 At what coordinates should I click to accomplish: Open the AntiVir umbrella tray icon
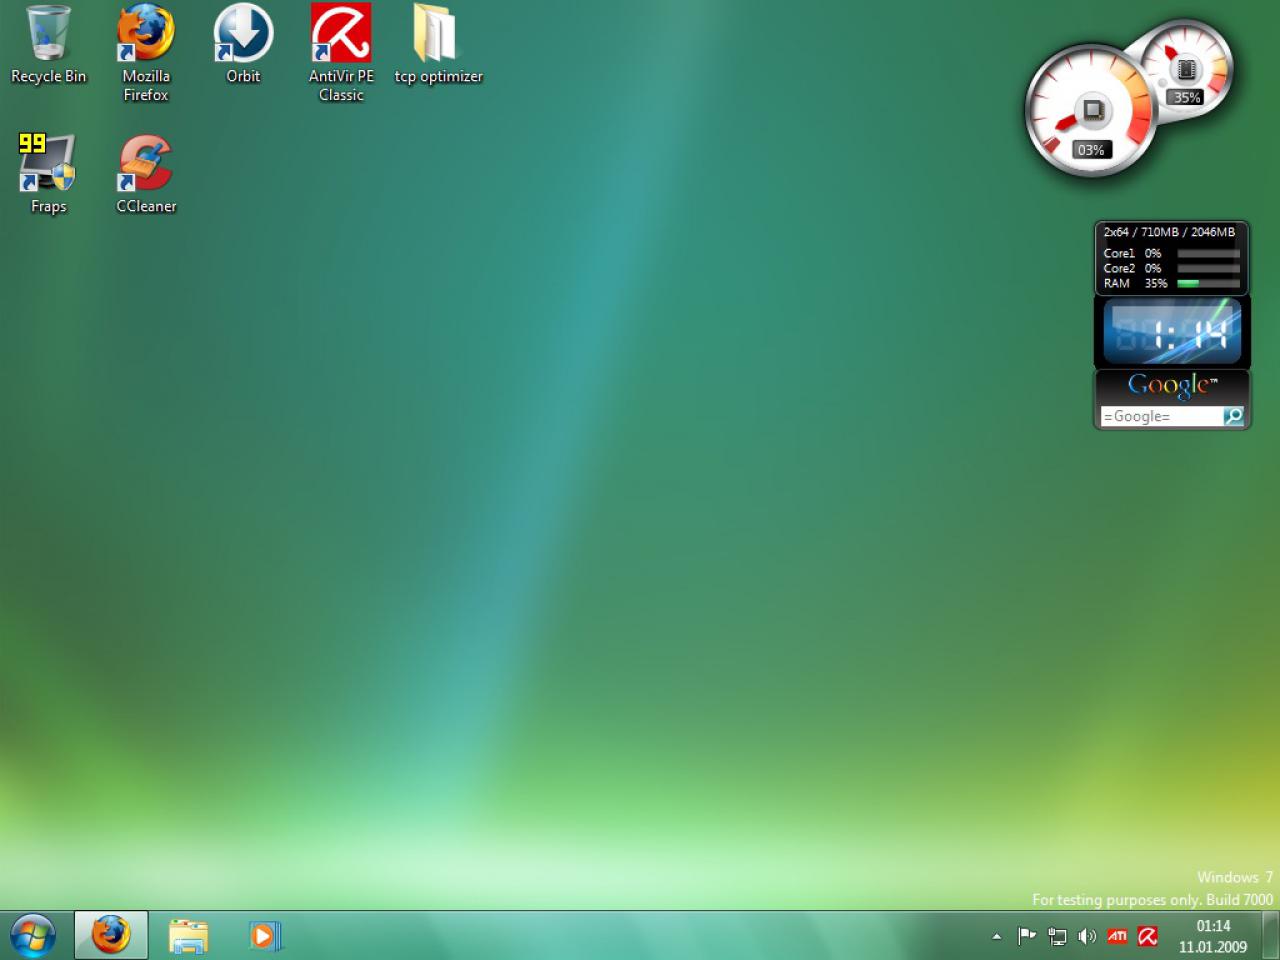(1148, 937)
